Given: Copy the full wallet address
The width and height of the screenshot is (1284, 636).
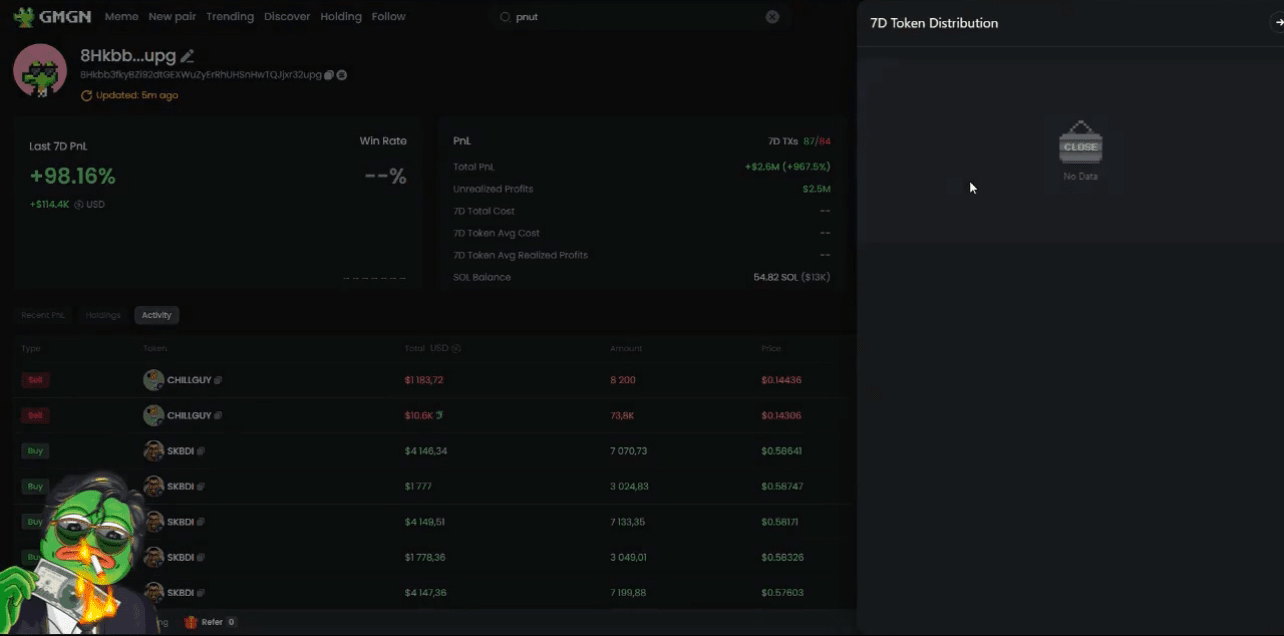Looking at the screenshot, I should (x=329, y=75).
